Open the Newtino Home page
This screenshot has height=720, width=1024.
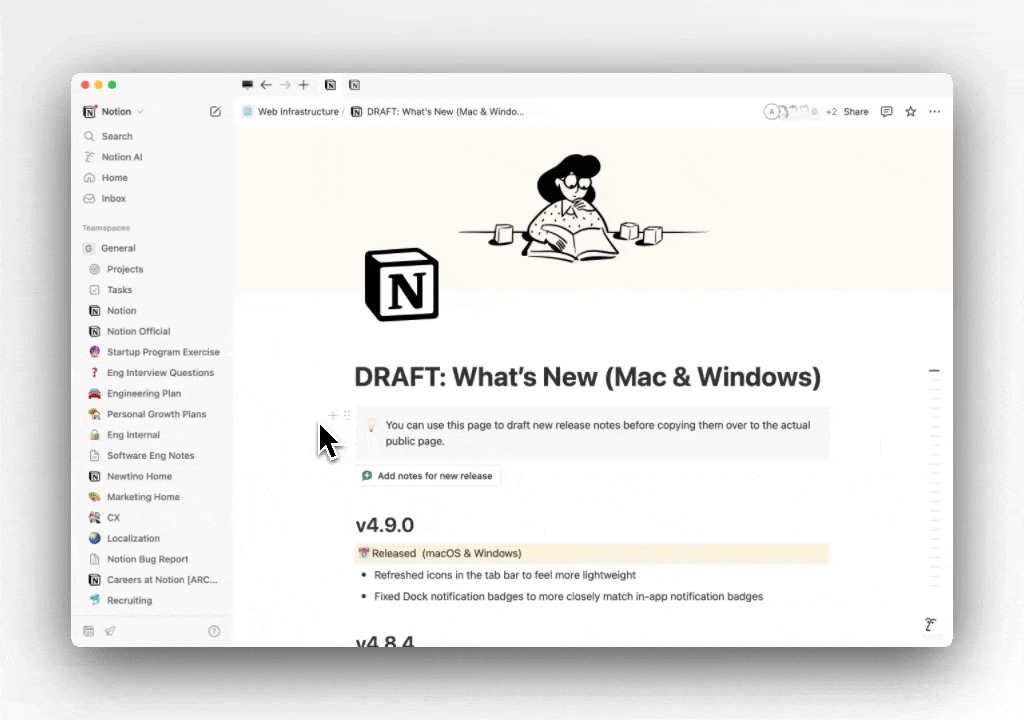(139, 476)
